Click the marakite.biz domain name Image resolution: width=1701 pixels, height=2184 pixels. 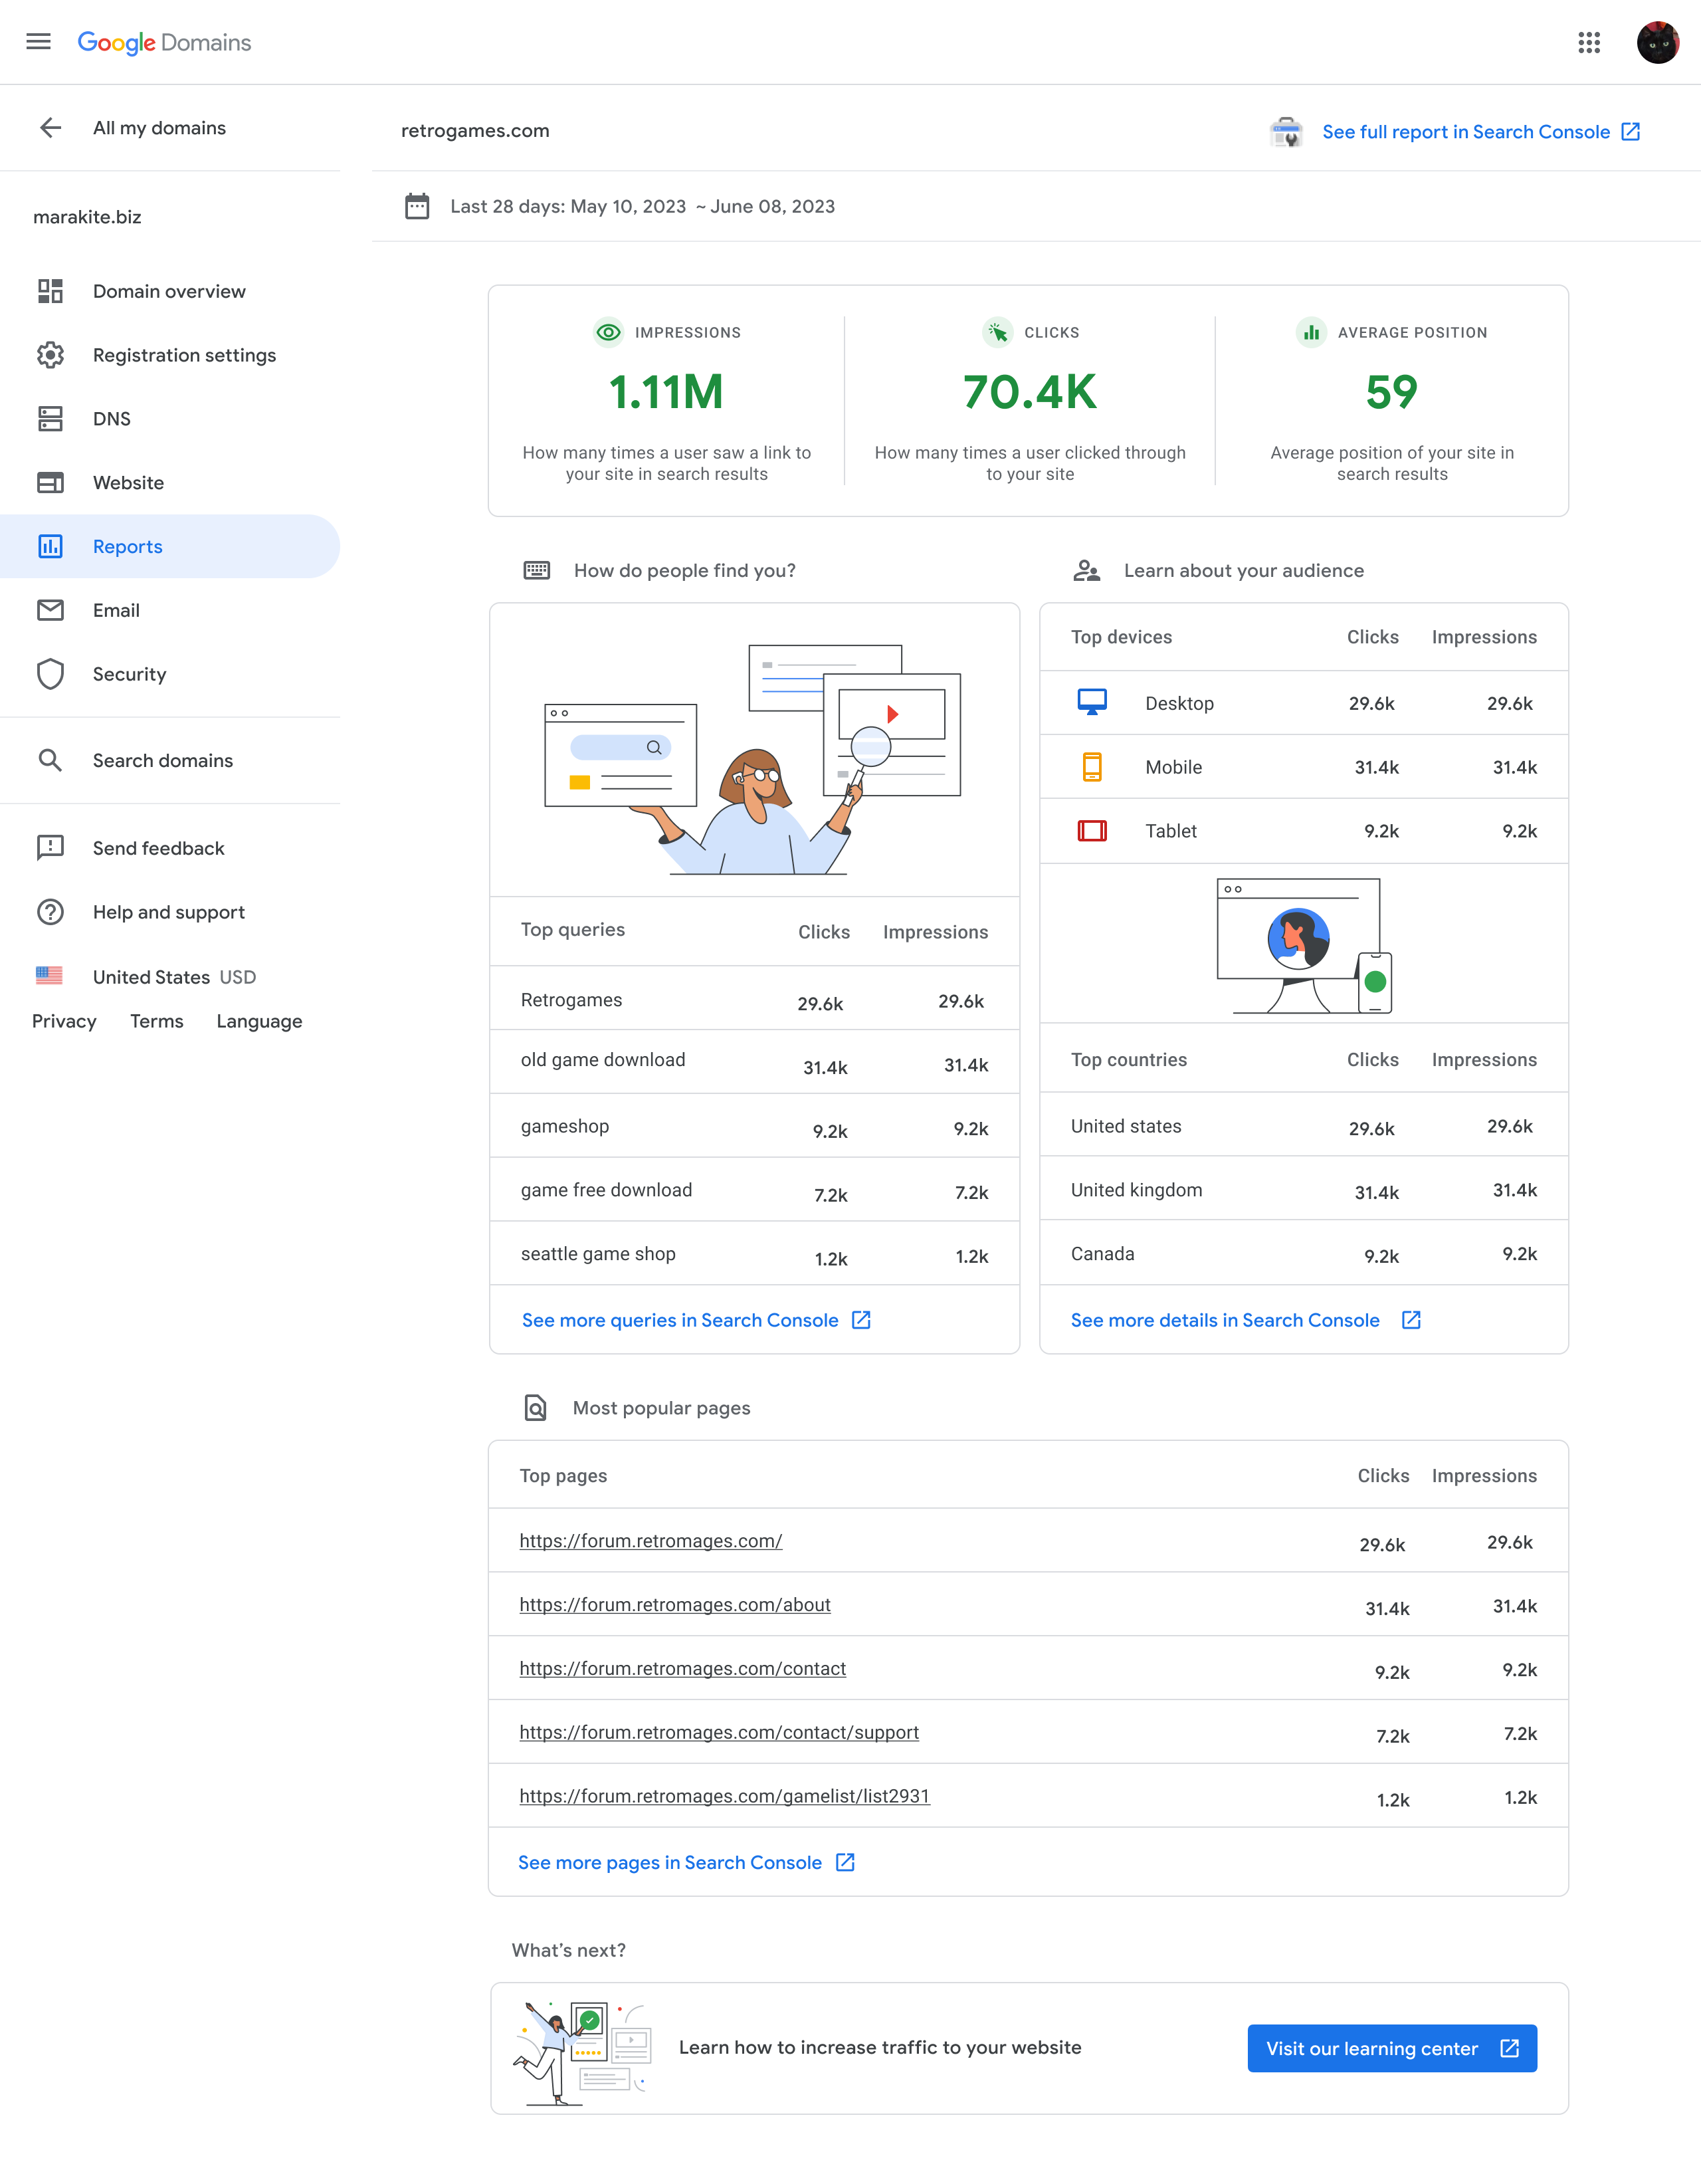pos(87,217)
